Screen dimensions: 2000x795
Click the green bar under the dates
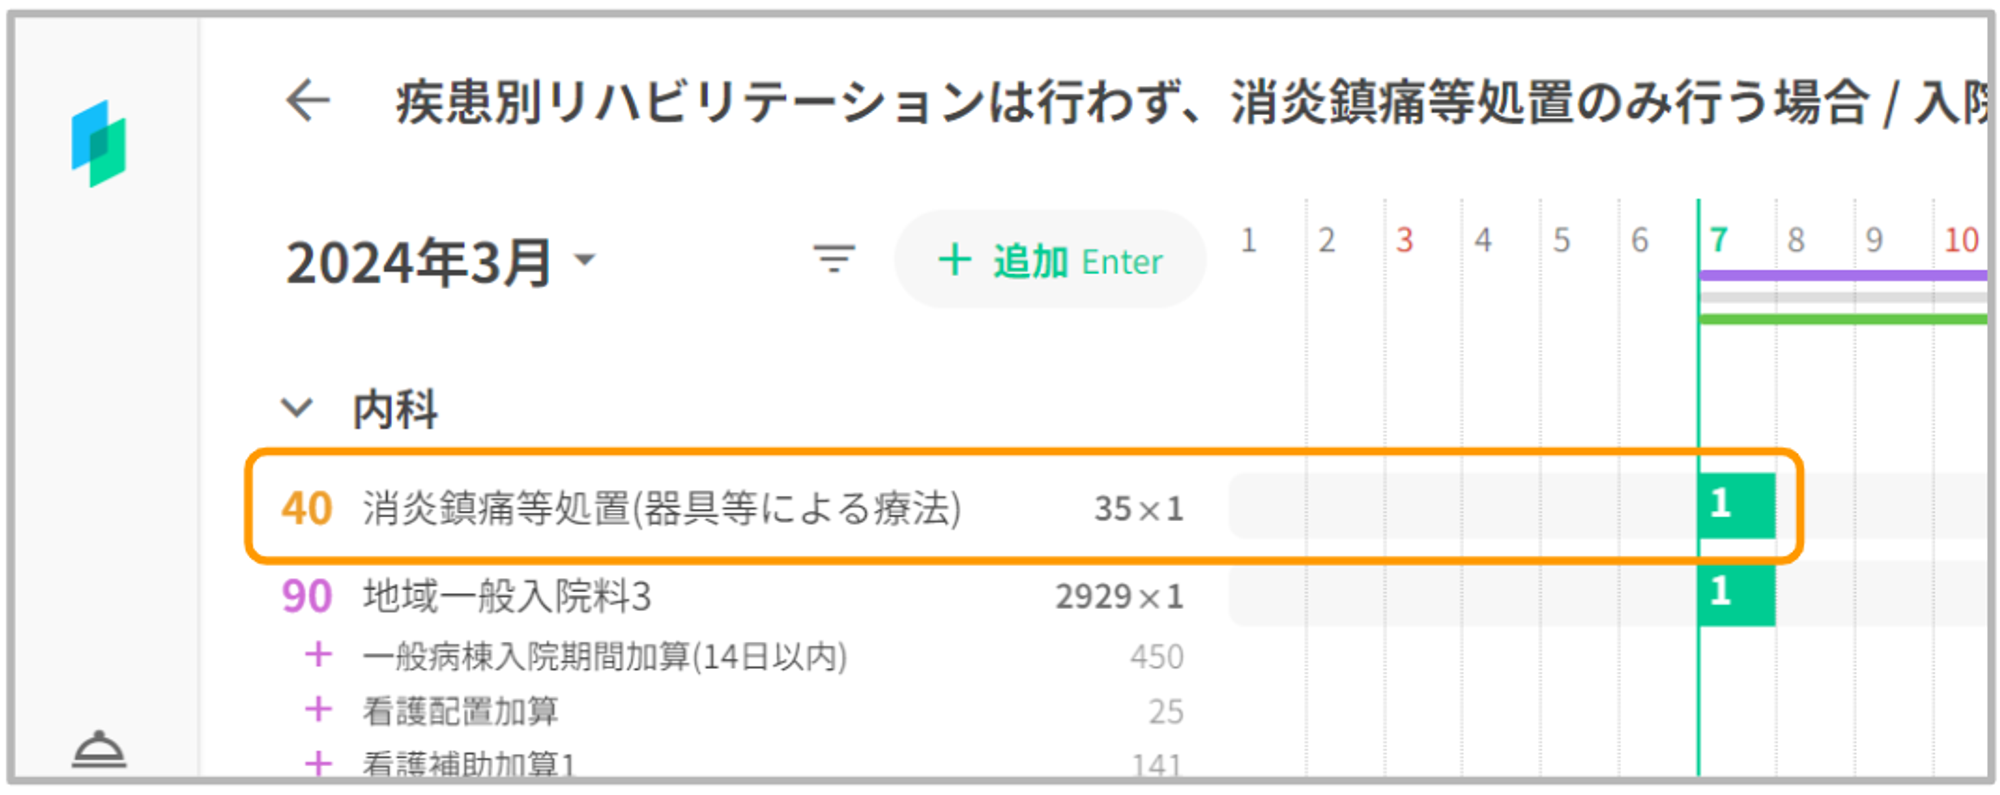pos(1842,319)
